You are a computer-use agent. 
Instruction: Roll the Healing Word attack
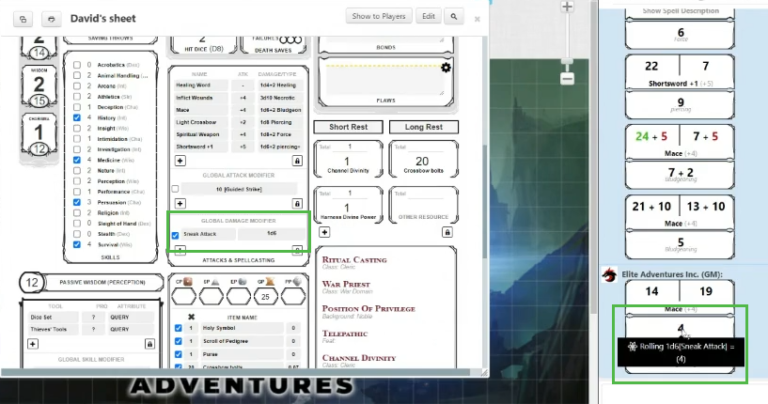click(x=201, y=85)
